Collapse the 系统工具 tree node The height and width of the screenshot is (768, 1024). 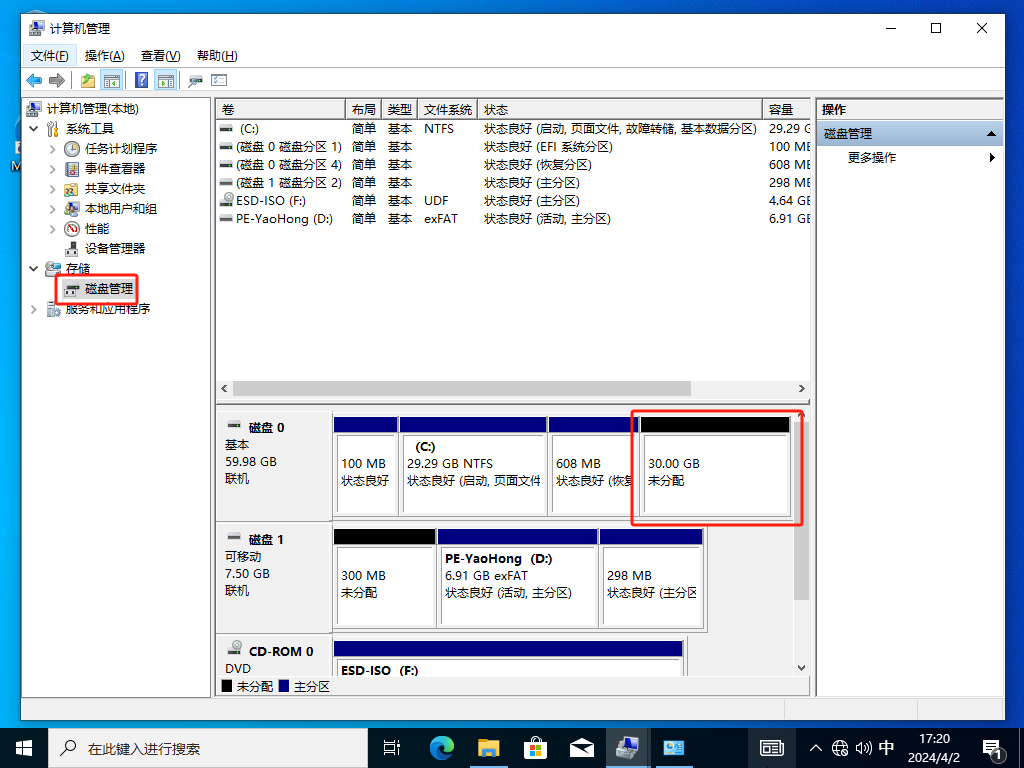point(34,129)
